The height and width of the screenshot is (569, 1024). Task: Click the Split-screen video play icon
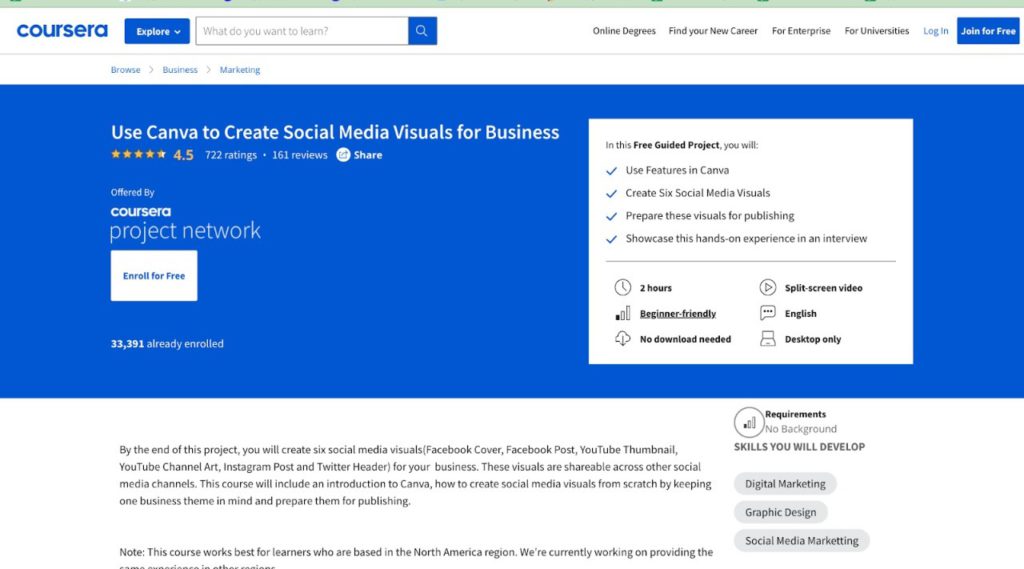pyautogui.click(x=767, y=288)
